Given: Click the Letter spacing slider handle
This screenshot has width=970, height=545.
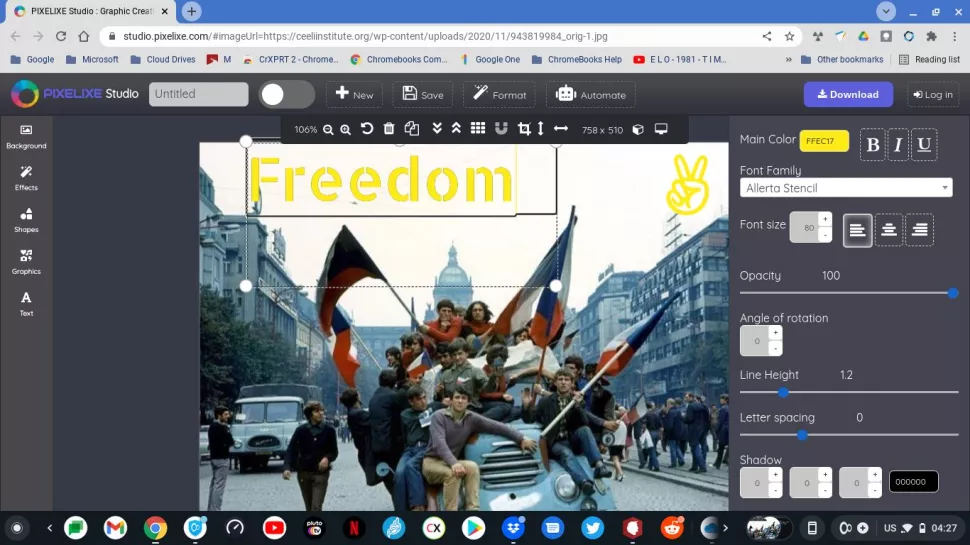Looking at the screenshot, I should coord(802,435).
